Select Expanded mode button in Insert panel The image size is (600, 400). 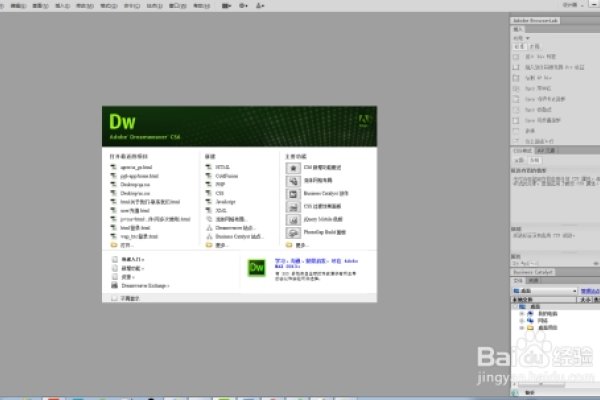coord(535,47)
